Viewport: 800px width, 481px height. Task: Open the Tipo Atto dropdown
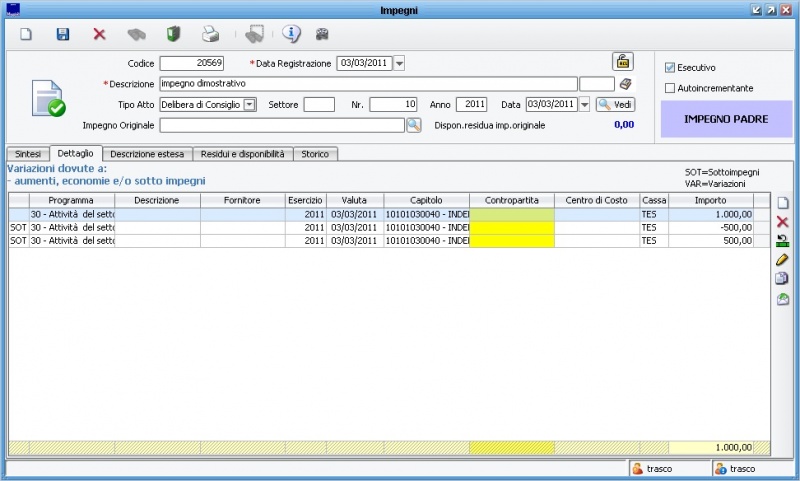250,104
